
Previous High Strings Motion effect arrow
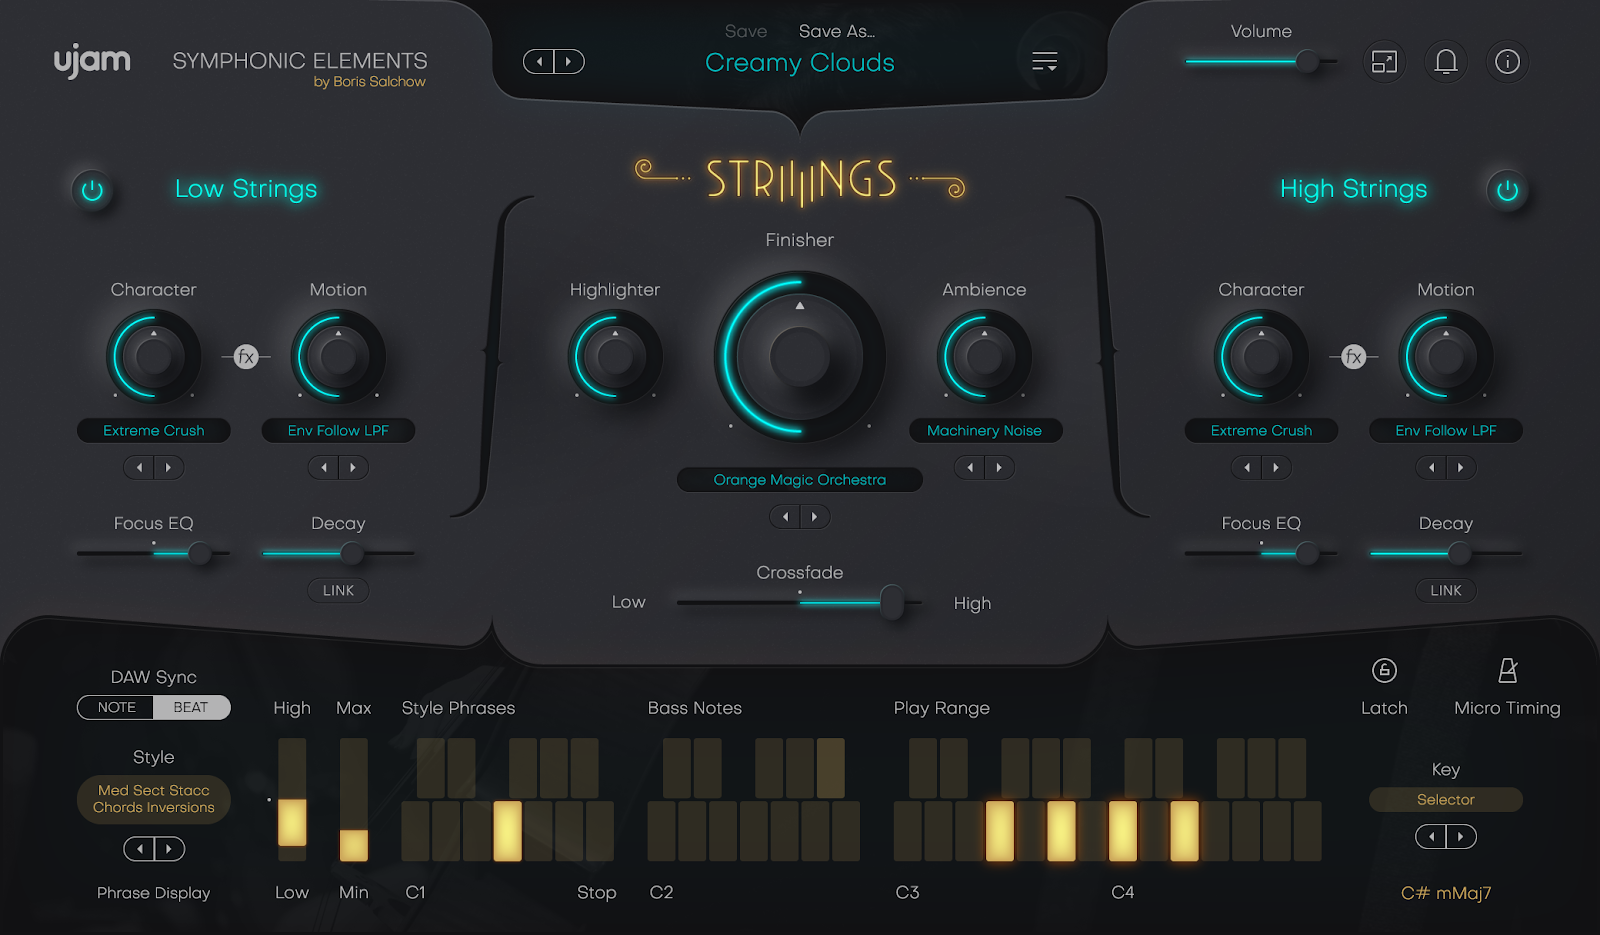tap(1431, 467)
